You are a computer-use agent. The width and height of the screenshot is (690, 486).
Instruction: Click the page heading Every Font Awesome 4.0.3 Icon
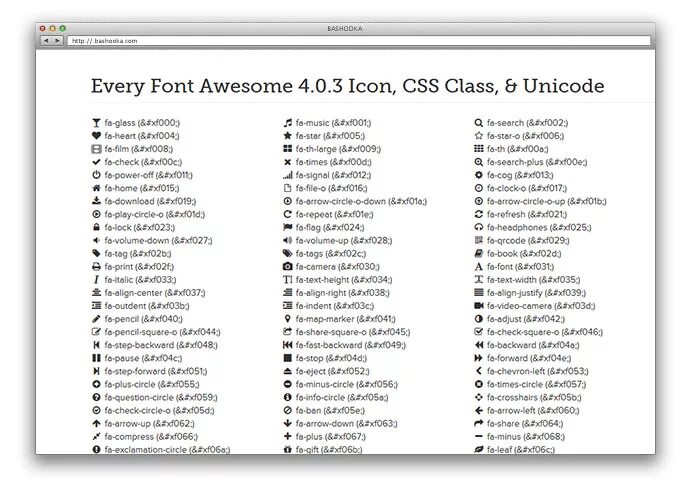tap(348, 86)
